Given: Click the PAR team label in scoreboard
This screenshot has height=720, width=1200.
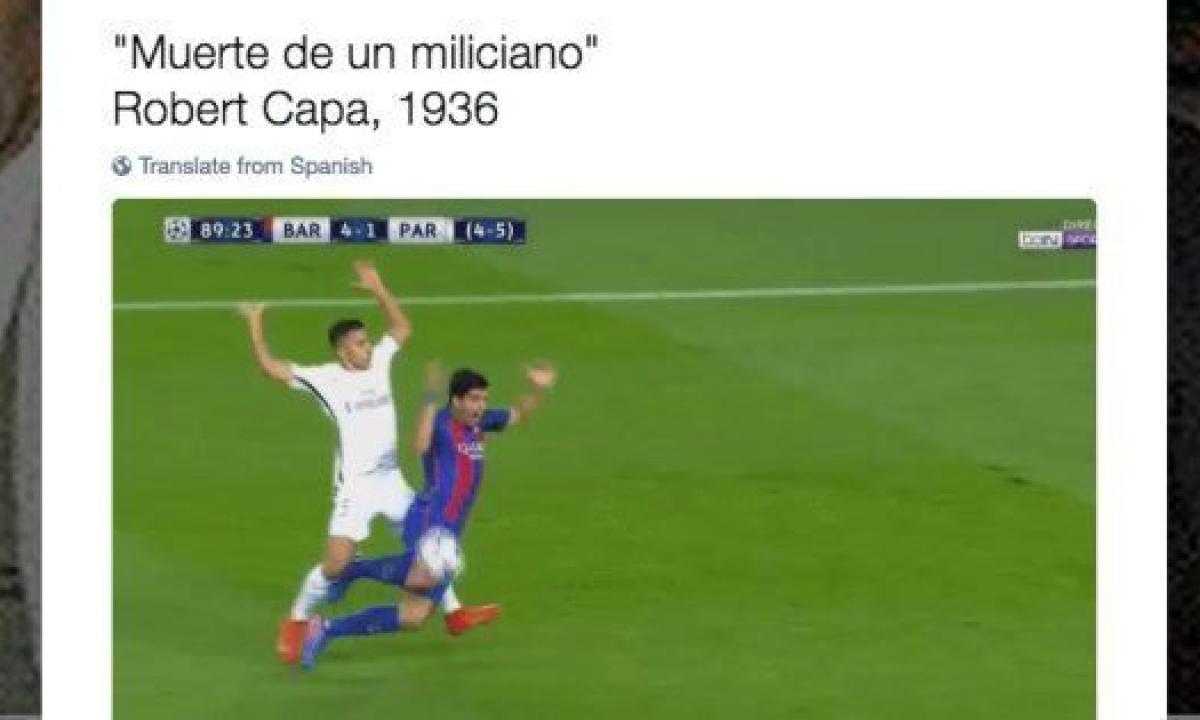Looking at the screenshot, I should coord(418,230).
